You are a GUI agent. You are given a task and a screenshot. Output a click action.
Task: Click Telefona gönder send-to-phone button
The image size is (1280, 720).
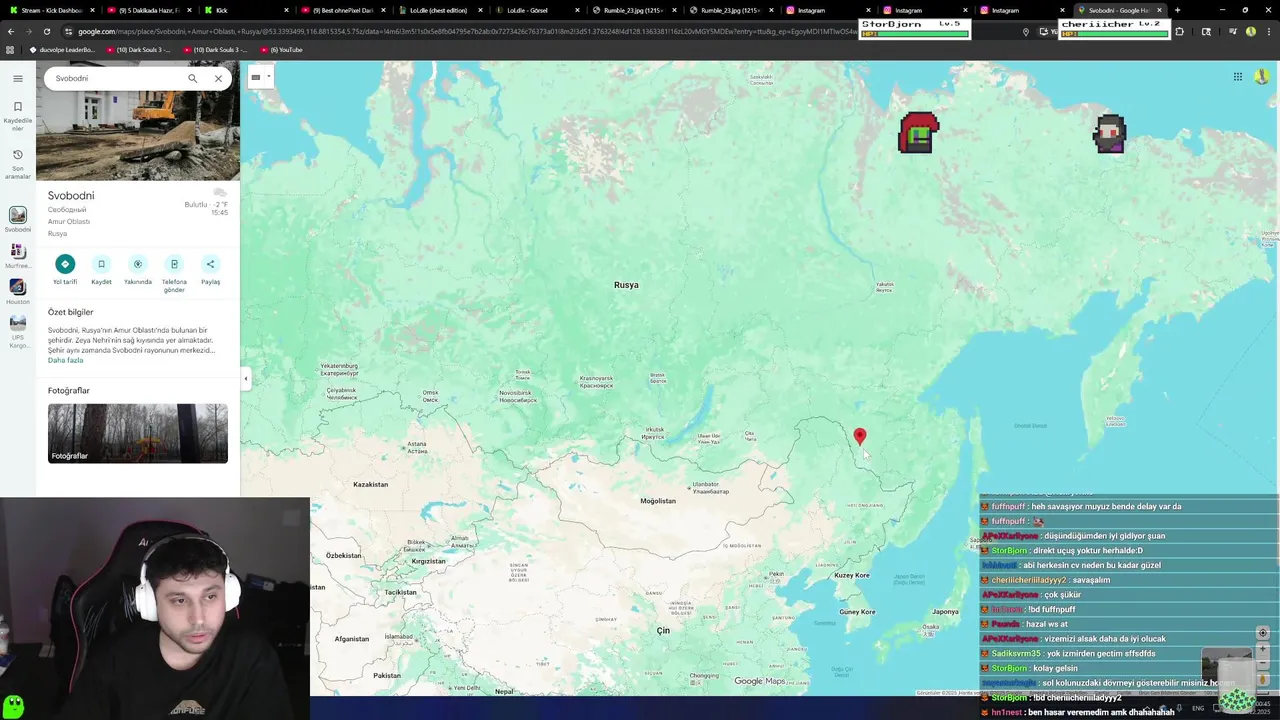pos(174,273)
